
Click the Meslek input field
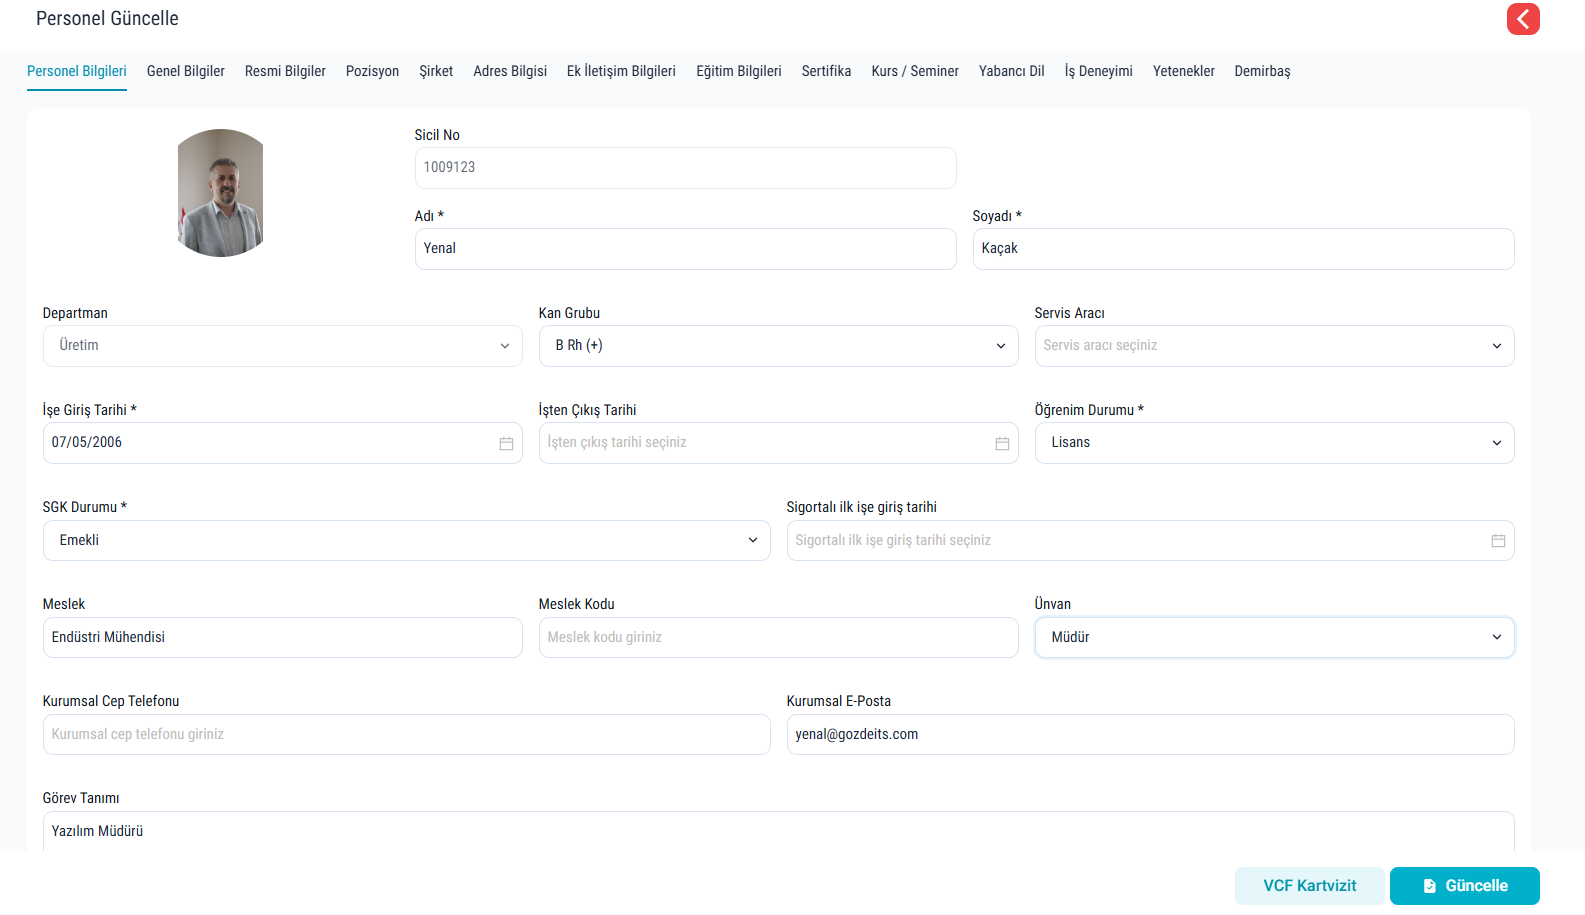coord(282,637)
